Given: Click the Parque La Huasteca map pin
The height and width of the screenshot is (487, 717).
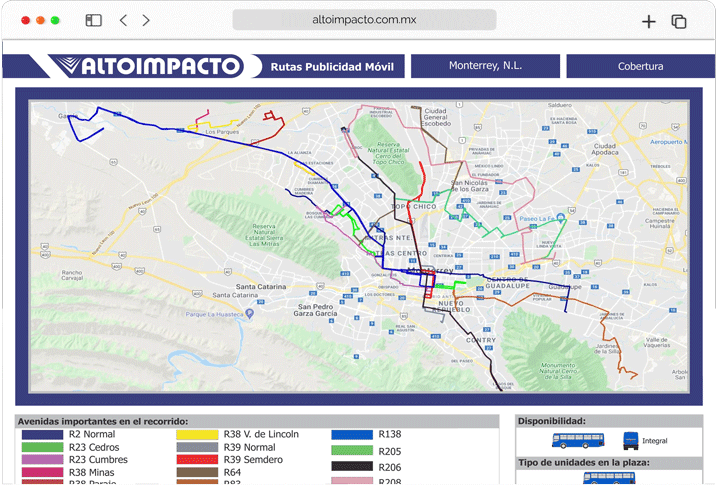Looking at the screenshot, I should [x=249, y=313].
